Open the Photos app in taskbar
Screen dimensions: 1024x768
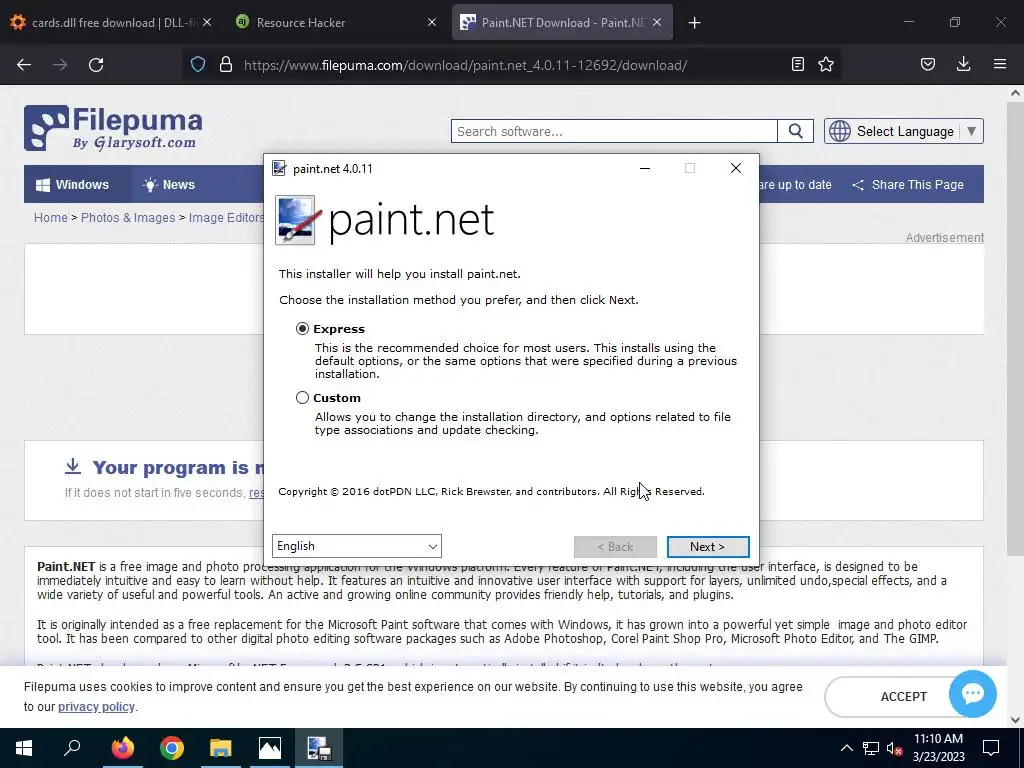(269, 748)
